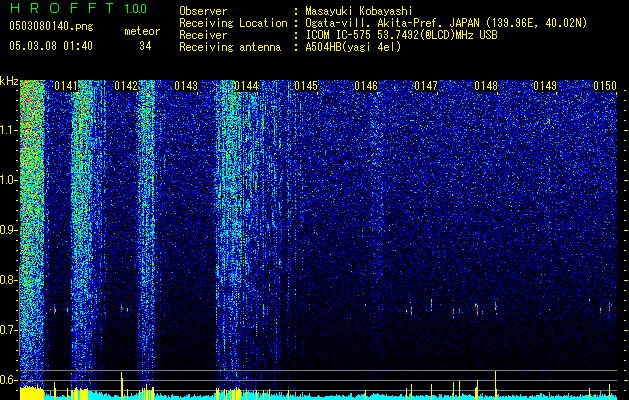Click the 0.6 kHz axis label
This screenshot has height=400, width=629.
point(9,380)
